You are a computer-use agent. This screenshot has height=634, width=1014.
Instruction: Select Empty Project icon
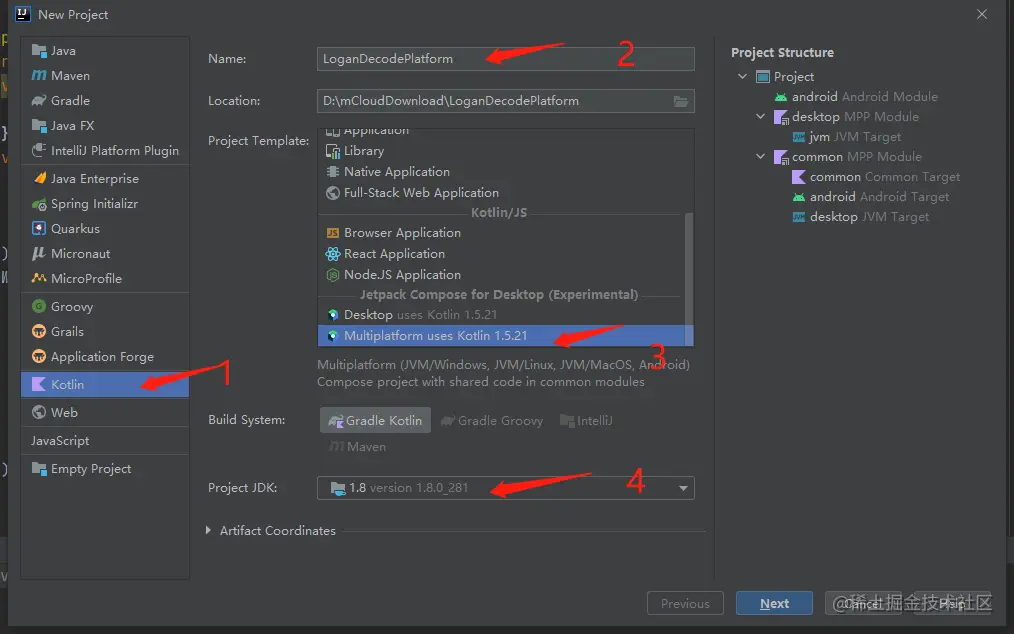point(39,468)
